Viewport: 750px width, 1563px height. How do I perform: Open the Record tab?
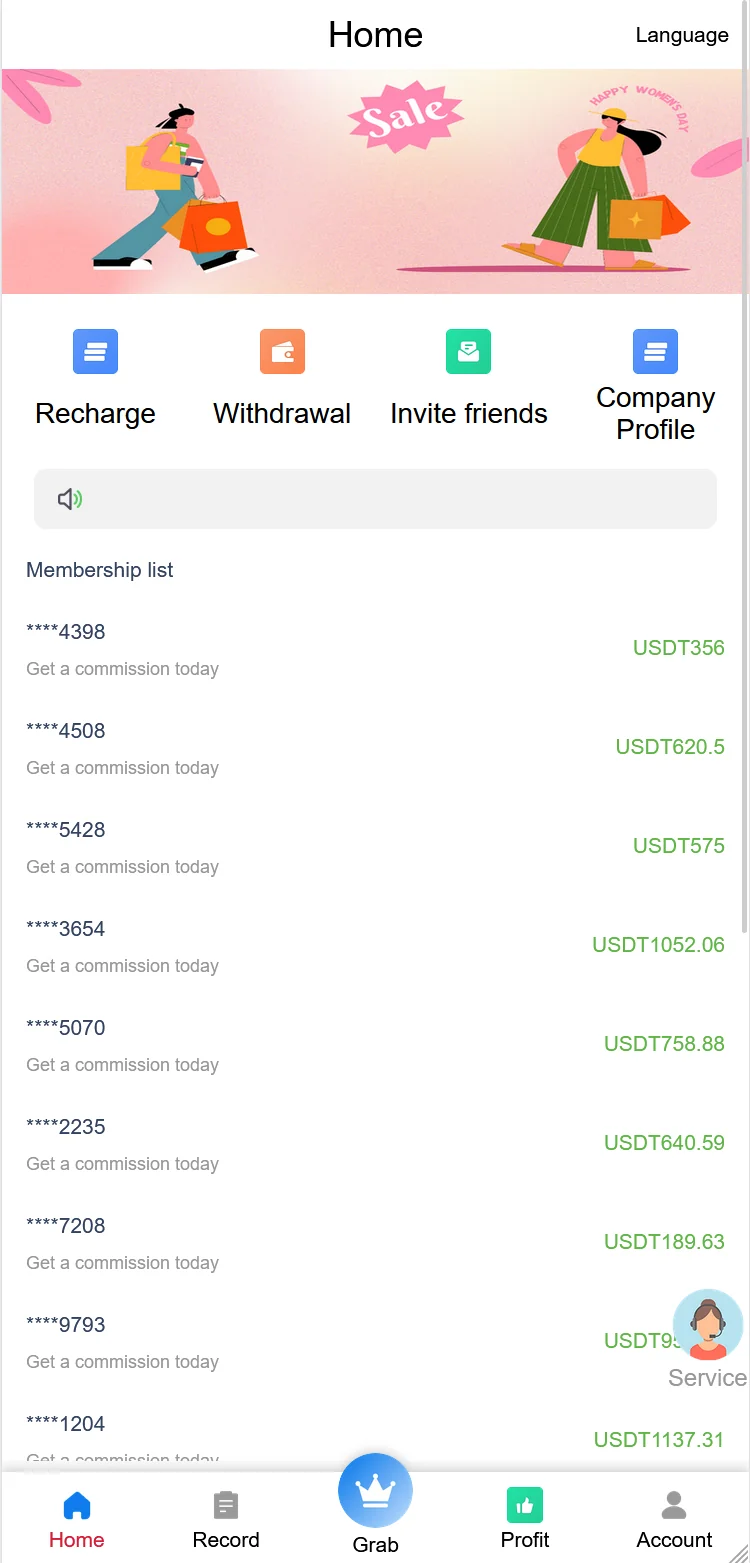click(226, 1518)
